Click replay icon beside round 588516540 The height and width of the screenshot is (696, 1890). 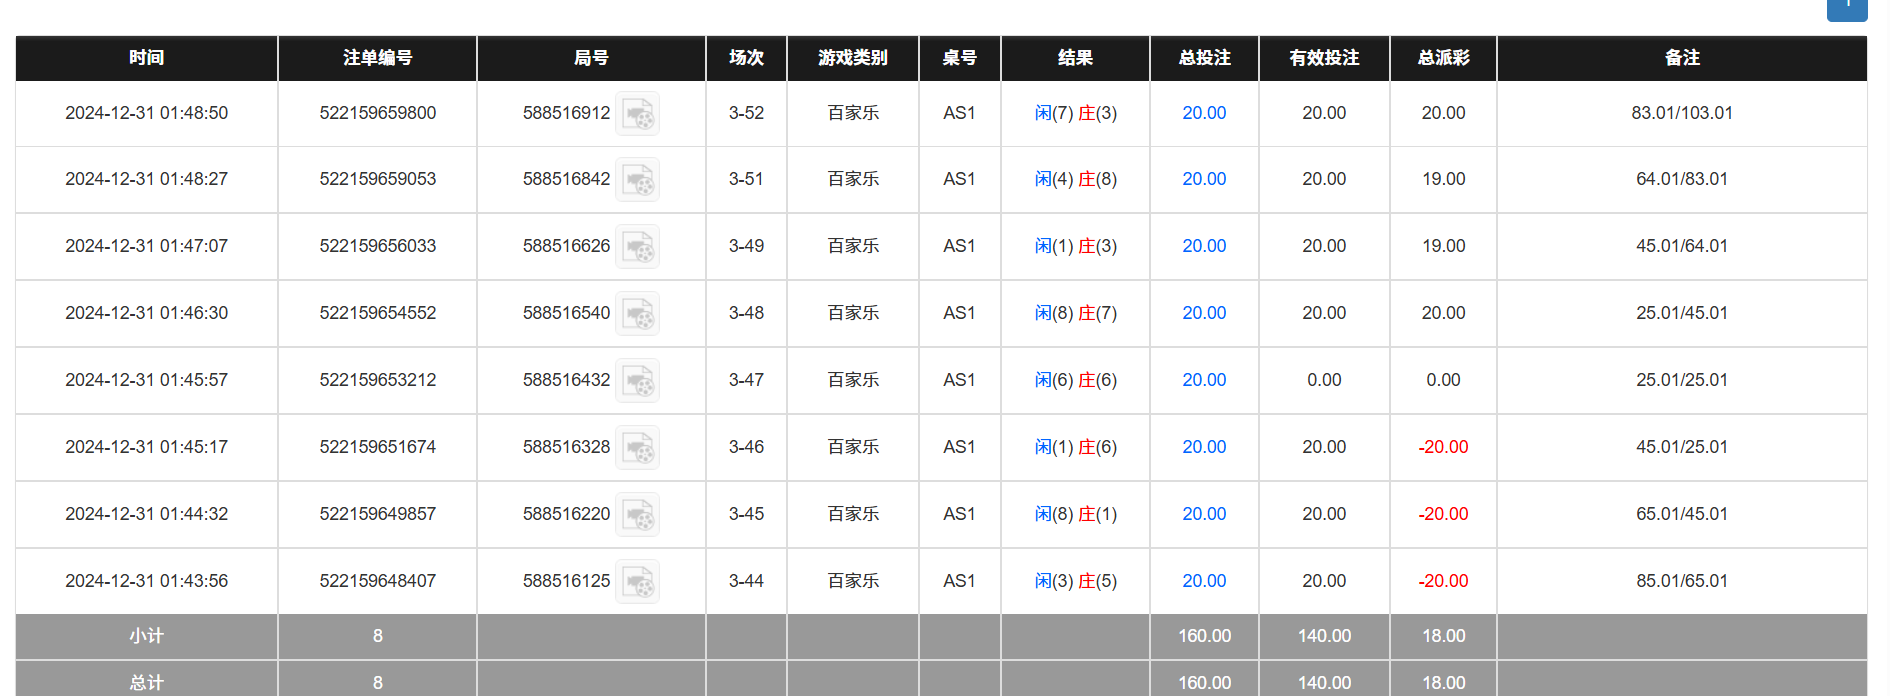click(x=637, y=314)
